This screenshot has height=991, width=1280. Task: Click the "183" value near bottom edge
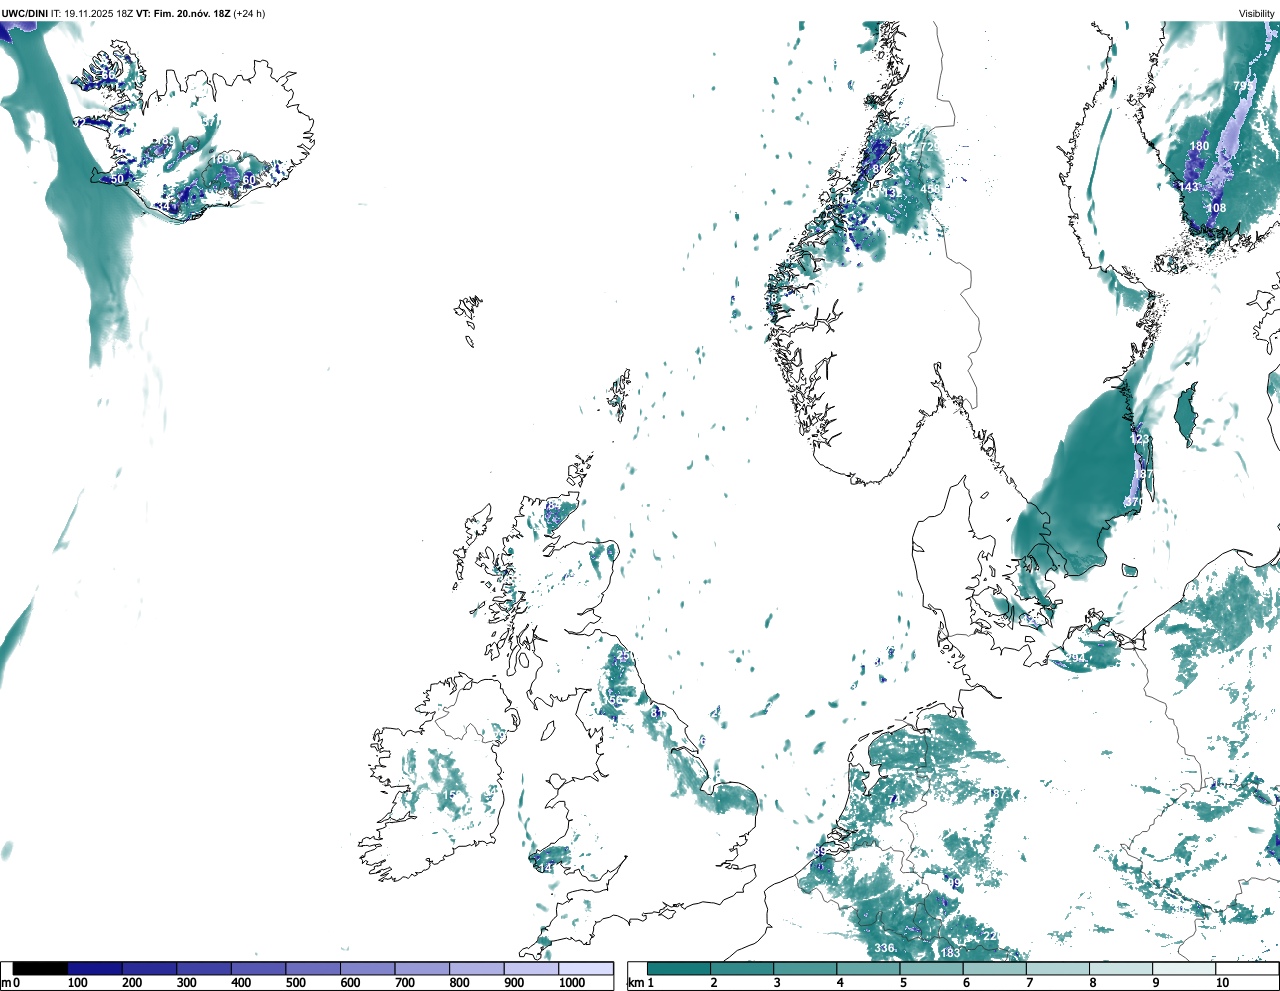(x=950, y=953)
